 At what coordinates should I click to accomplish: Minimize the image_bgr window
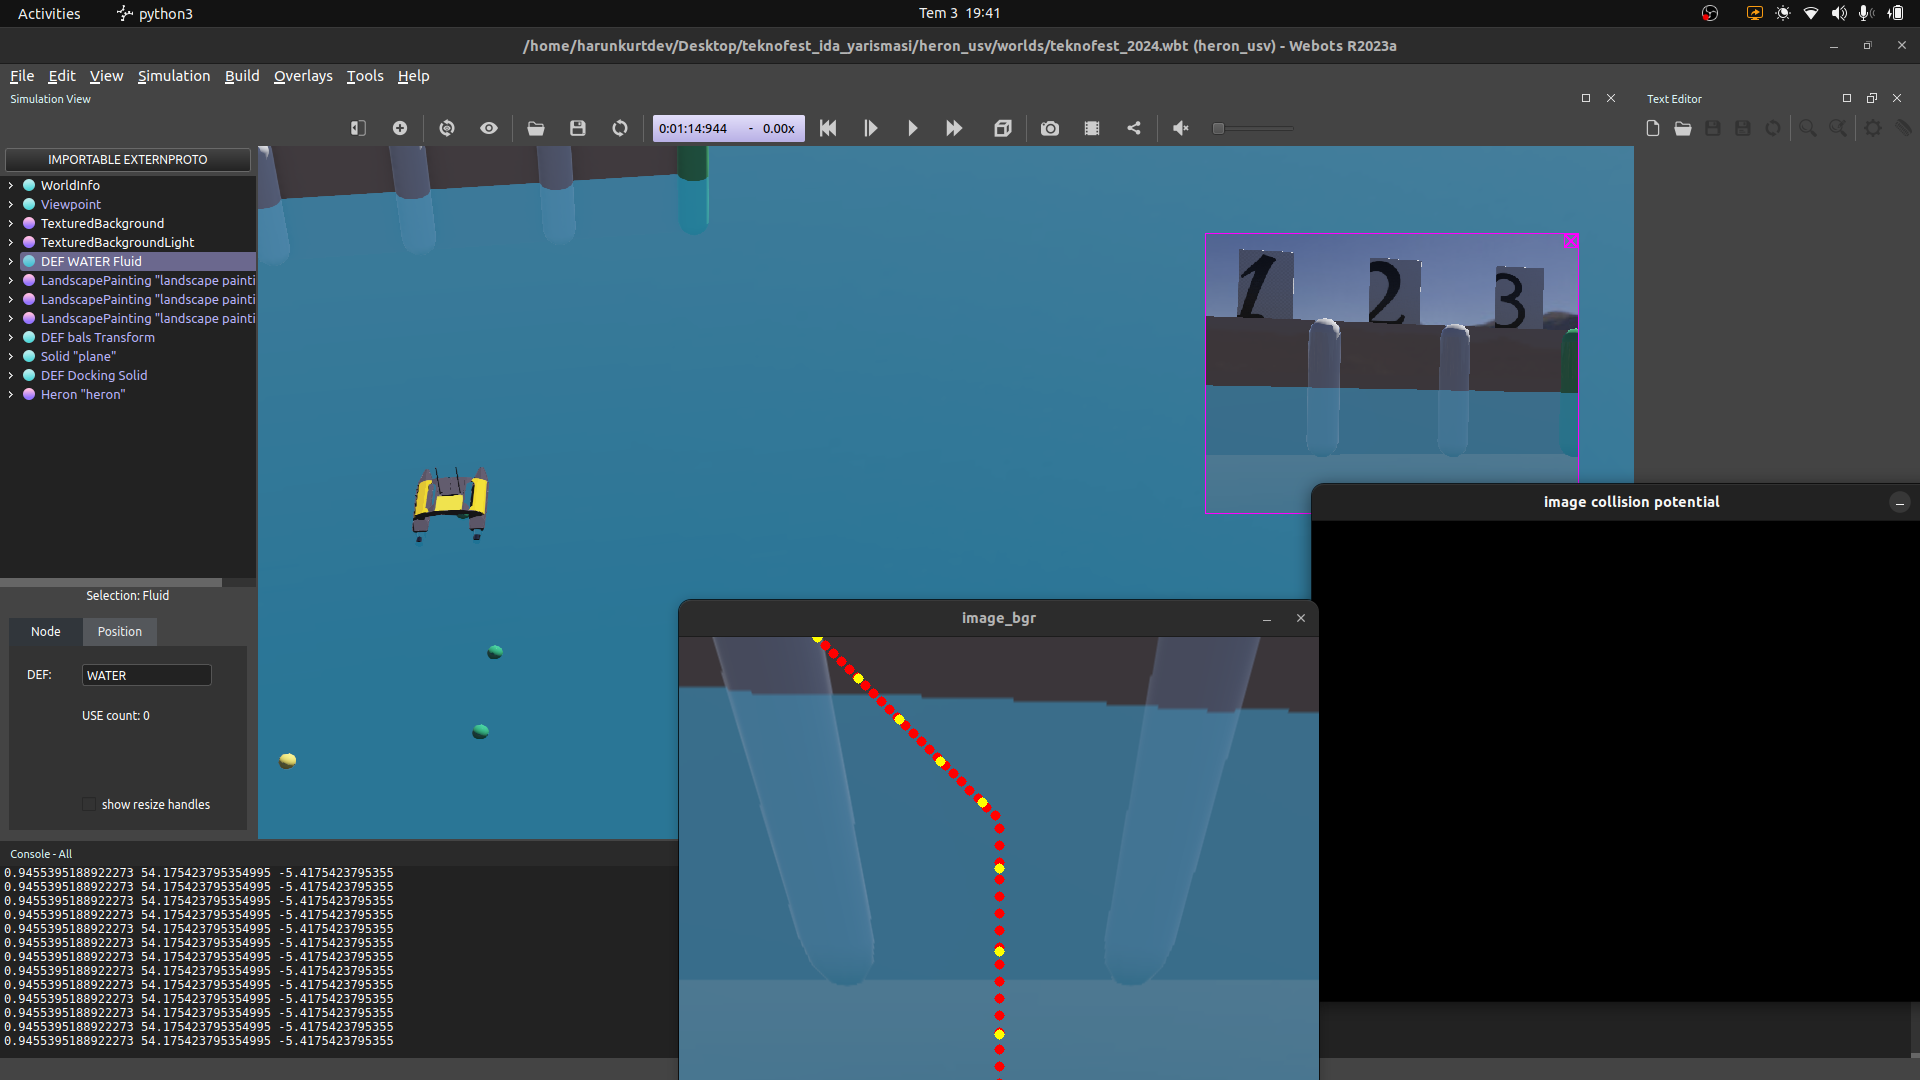coord(1267,619)
